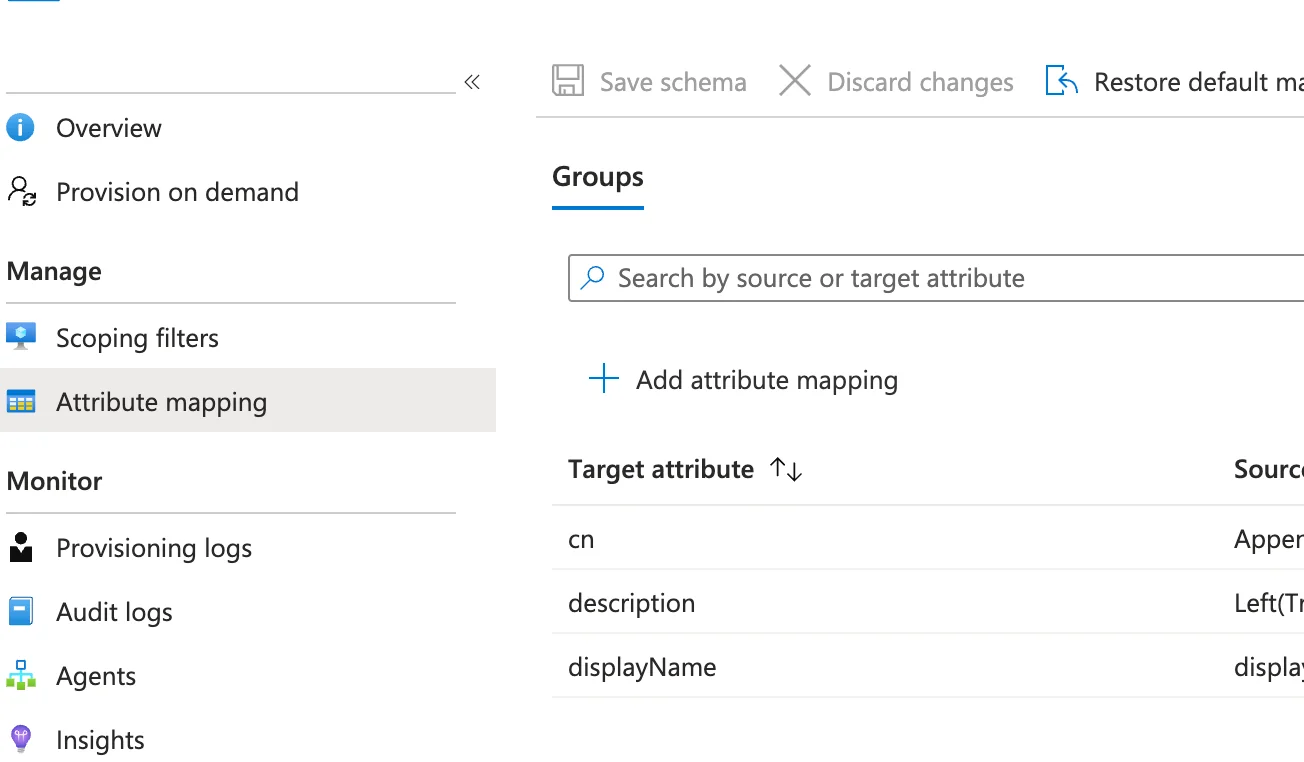
Task: Click the Audit logs book icon
Action: (21, 612)
